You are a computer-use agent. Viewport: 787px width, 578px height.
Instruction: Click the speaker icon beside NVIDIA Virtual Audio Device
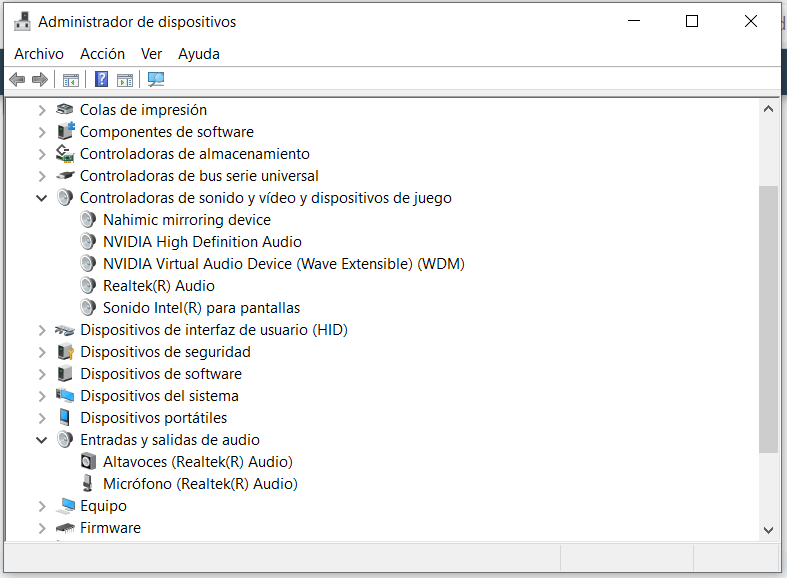[x=88, y=264]
